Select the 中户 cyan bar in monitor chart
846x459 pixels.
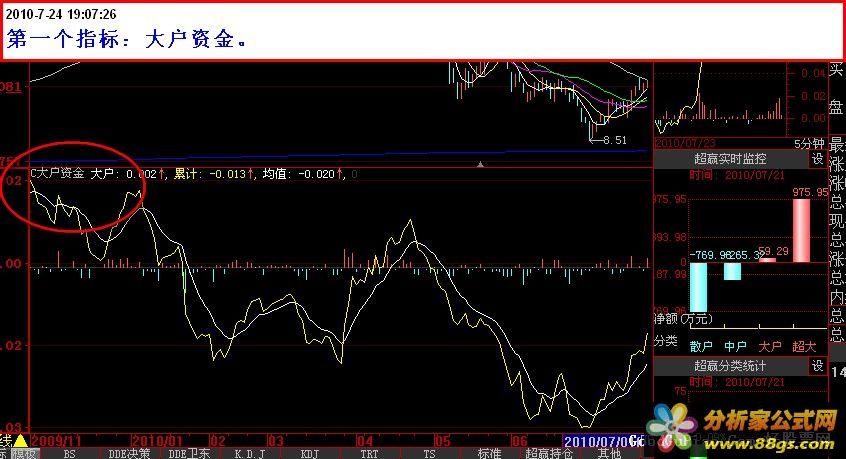coord(732,271)
